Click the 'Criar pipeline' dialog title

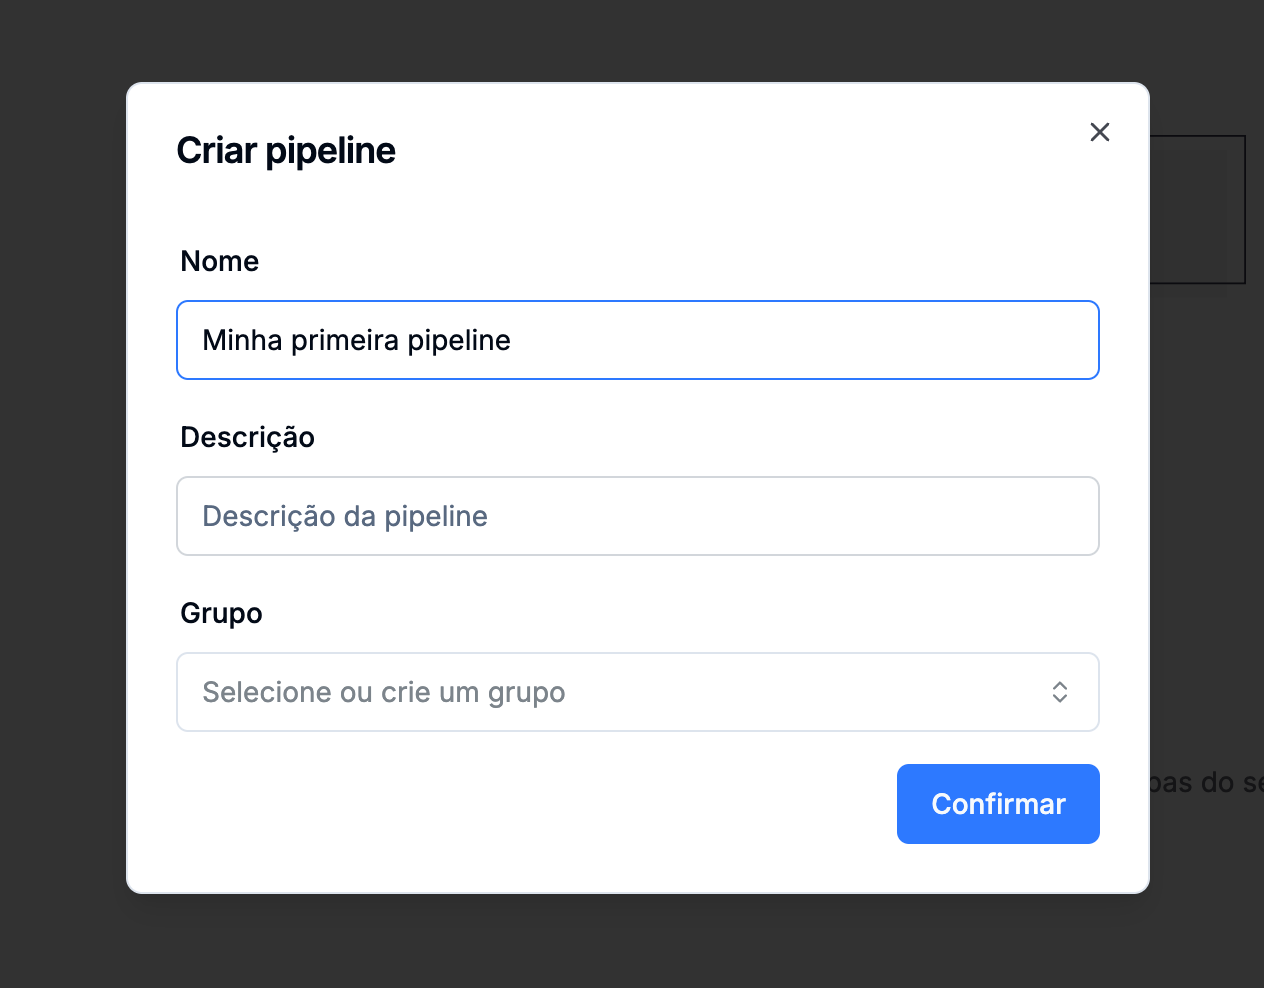click(x=286, y=151)
